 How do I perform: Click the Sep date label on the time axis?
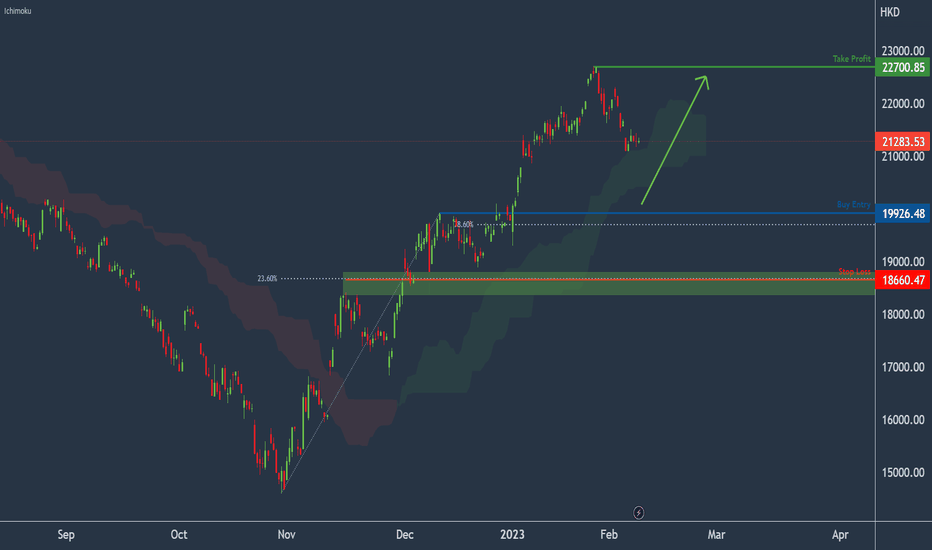(66, 535)
